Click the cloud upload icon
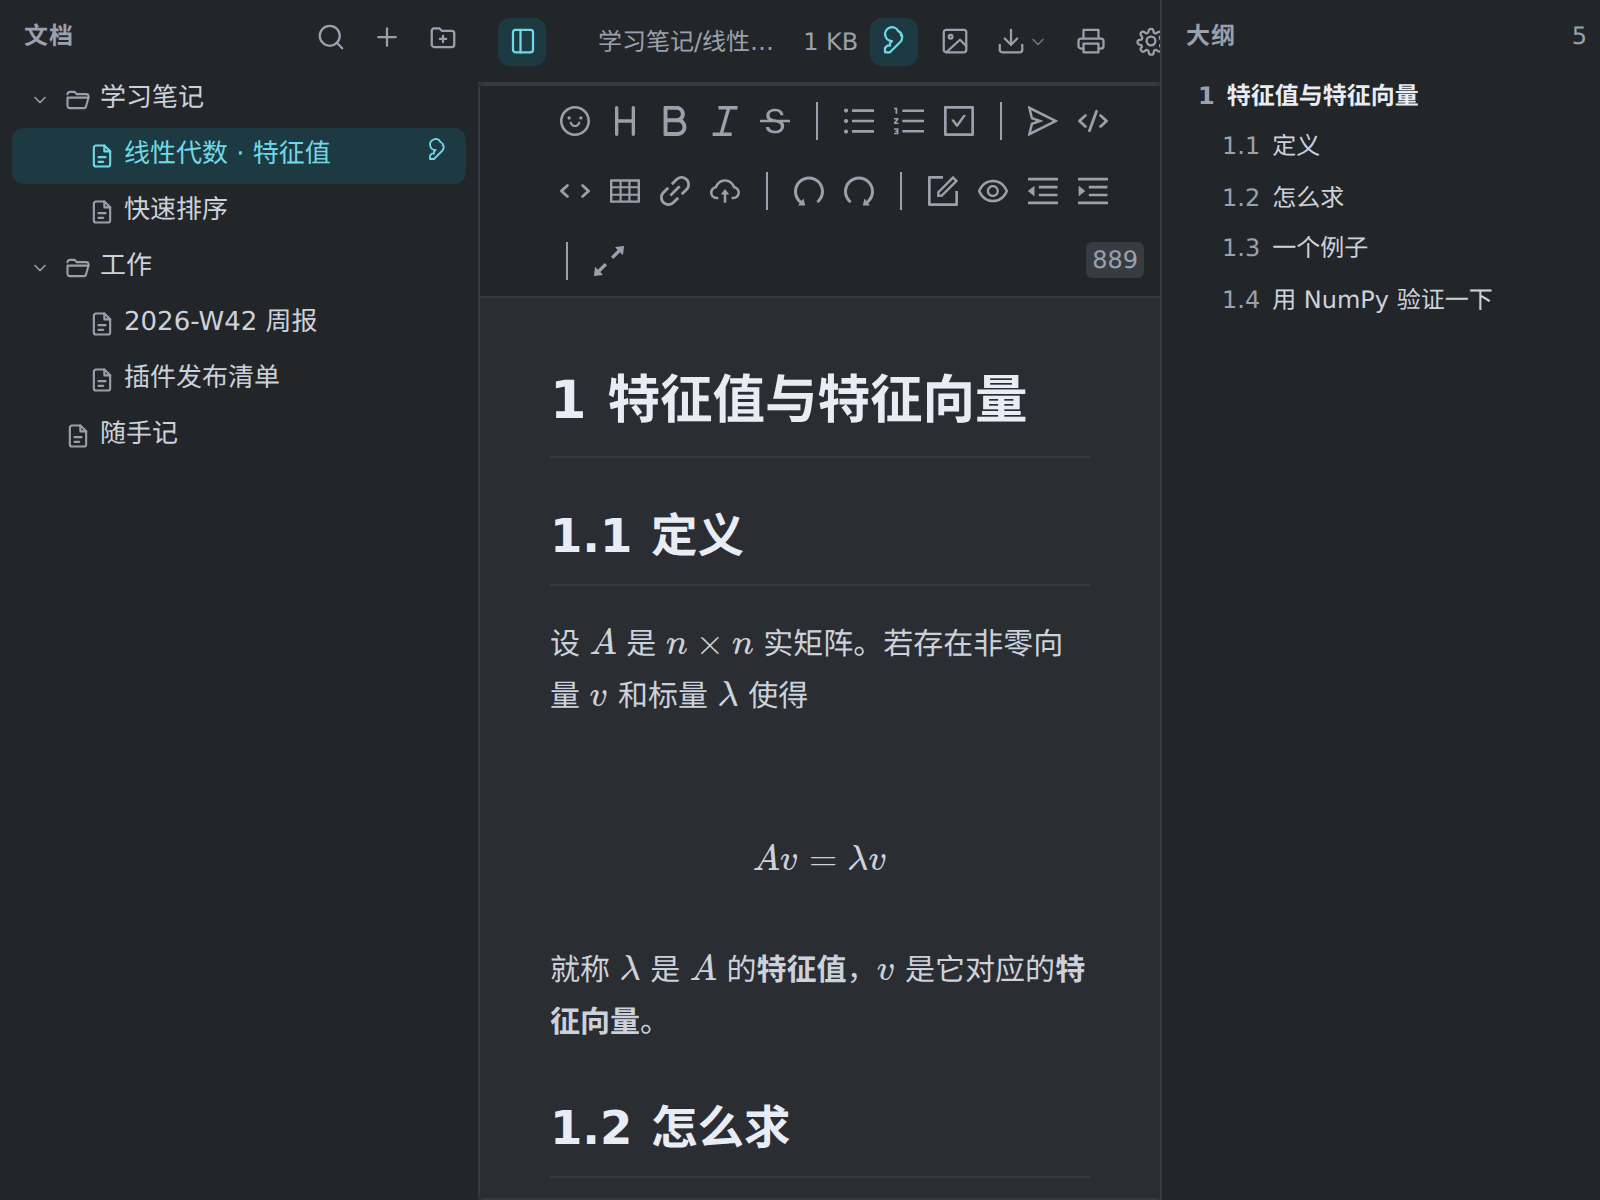Image resolution: width=1600 pixels, height=1200 pixels. 725,191
